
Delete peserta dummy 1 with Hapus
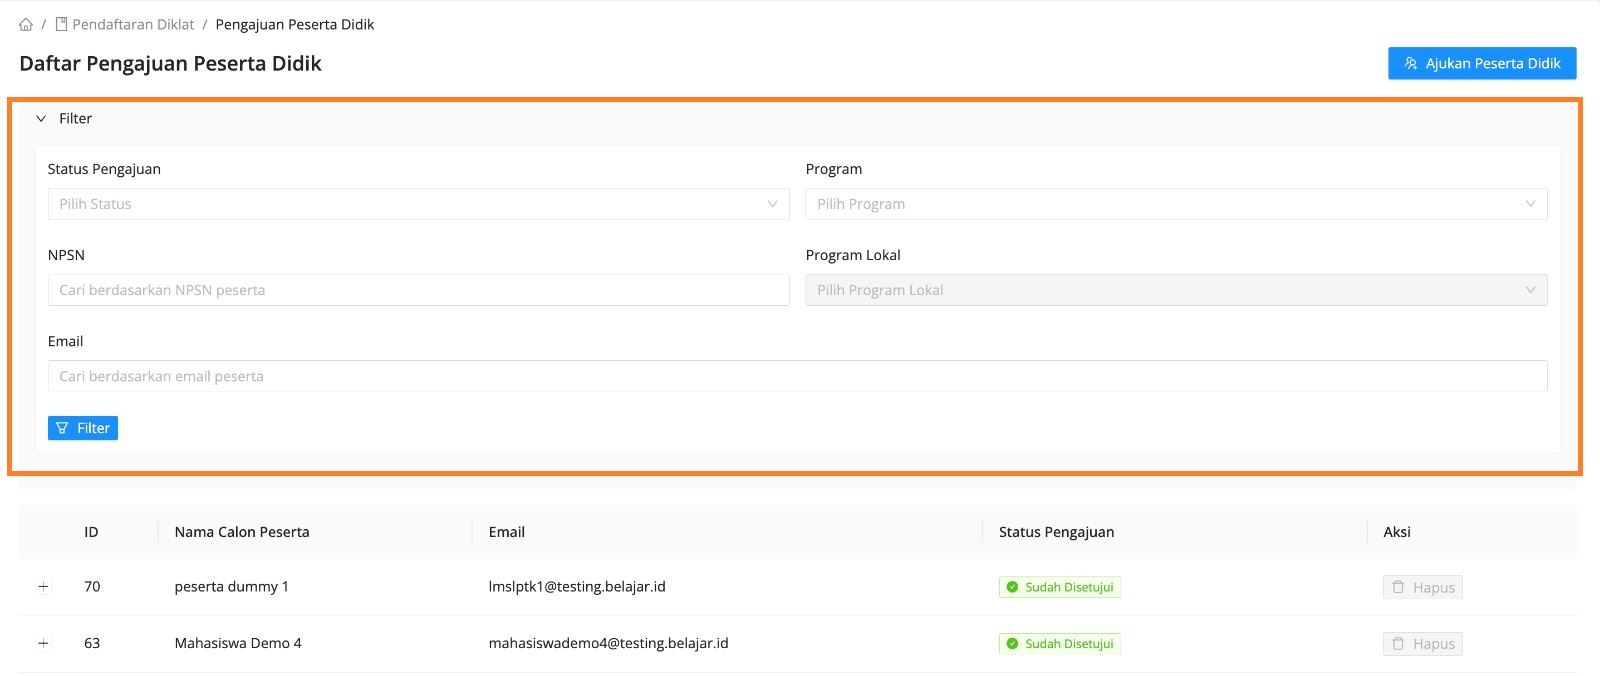(1422, 588)
